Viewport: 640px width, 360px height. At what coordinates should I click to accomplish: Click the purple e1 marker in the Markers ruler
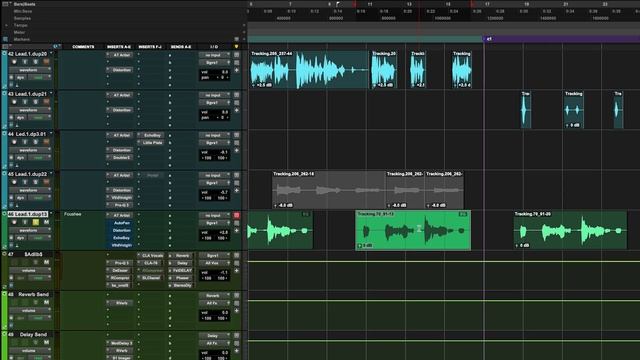(489, 39)
